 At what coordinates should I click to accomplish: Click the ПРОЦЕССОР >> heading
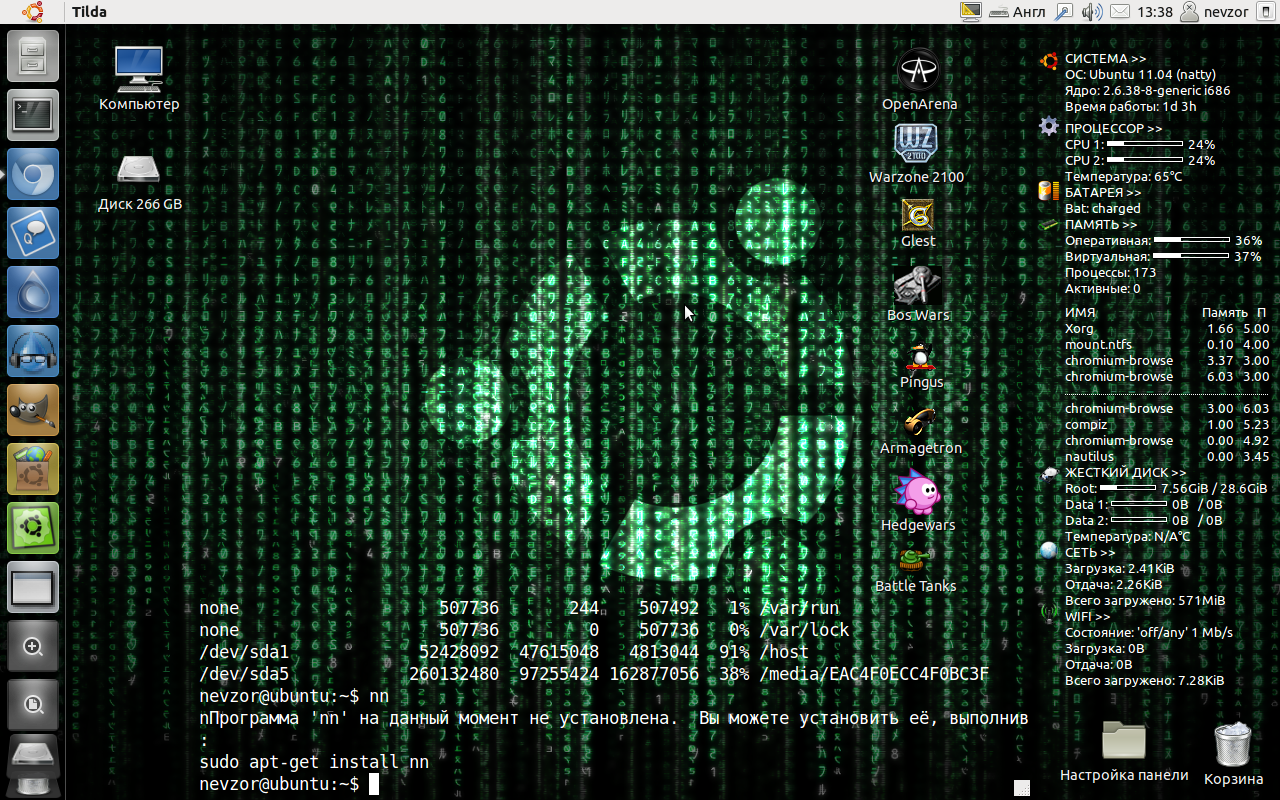[x=1113, y=128]
